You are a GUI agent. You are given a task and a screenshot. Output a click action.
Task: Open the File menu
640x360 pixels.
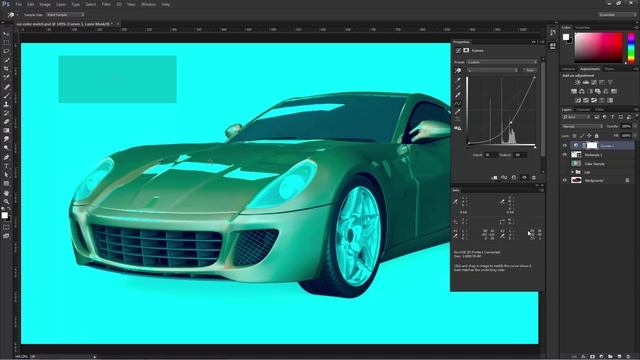point(18,4)
